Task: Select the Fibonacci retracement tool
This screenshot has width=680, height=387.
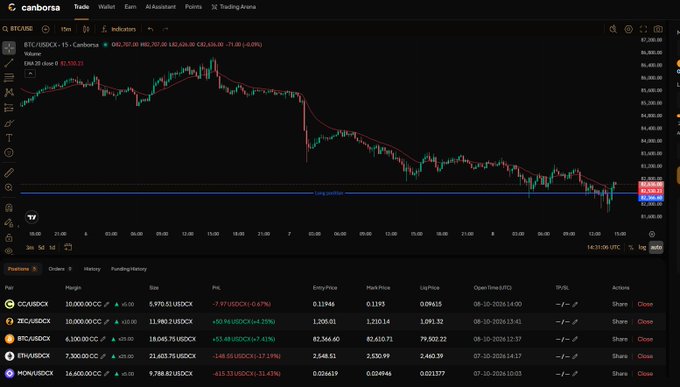Action: tap(9, 78)
